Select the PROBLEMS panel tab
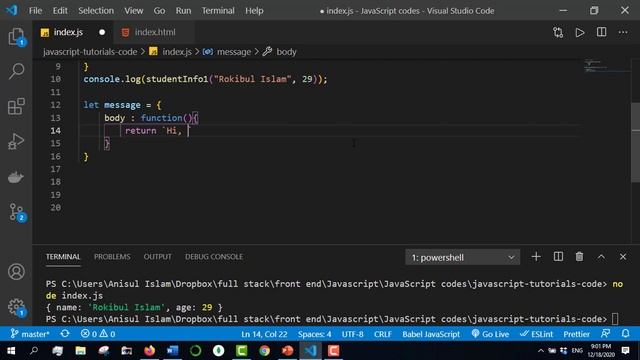Image resolution: width=640 pixels, height=360 pixels. 112,257
